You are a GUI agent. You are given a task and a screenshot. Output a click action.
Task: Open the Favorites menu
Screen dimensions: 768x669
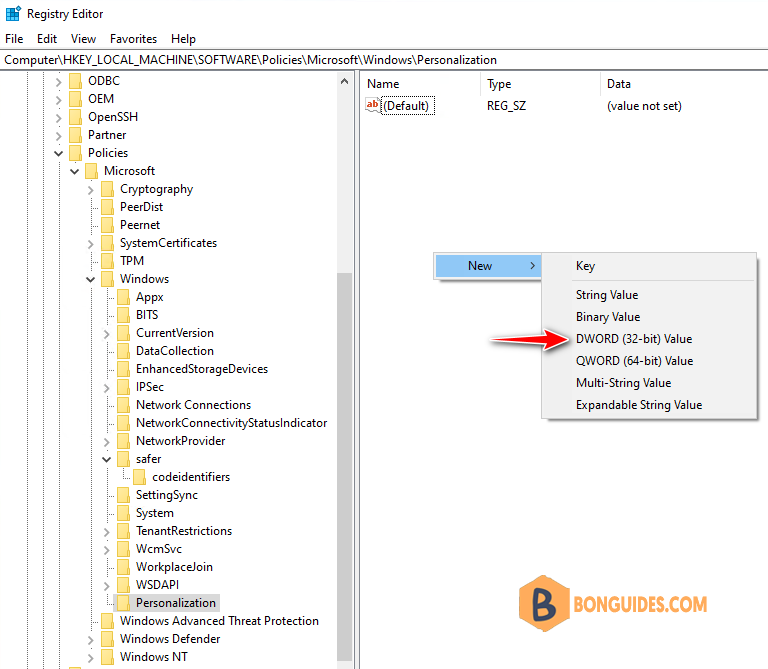pos(133,39)
